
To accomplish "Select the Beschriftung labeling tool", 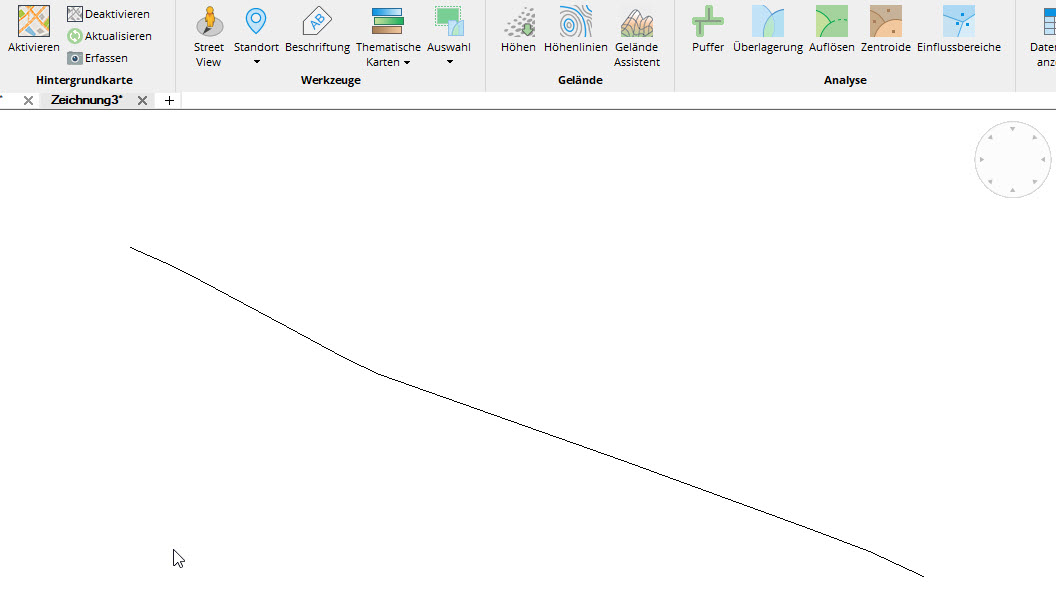I will coord(317,30).
